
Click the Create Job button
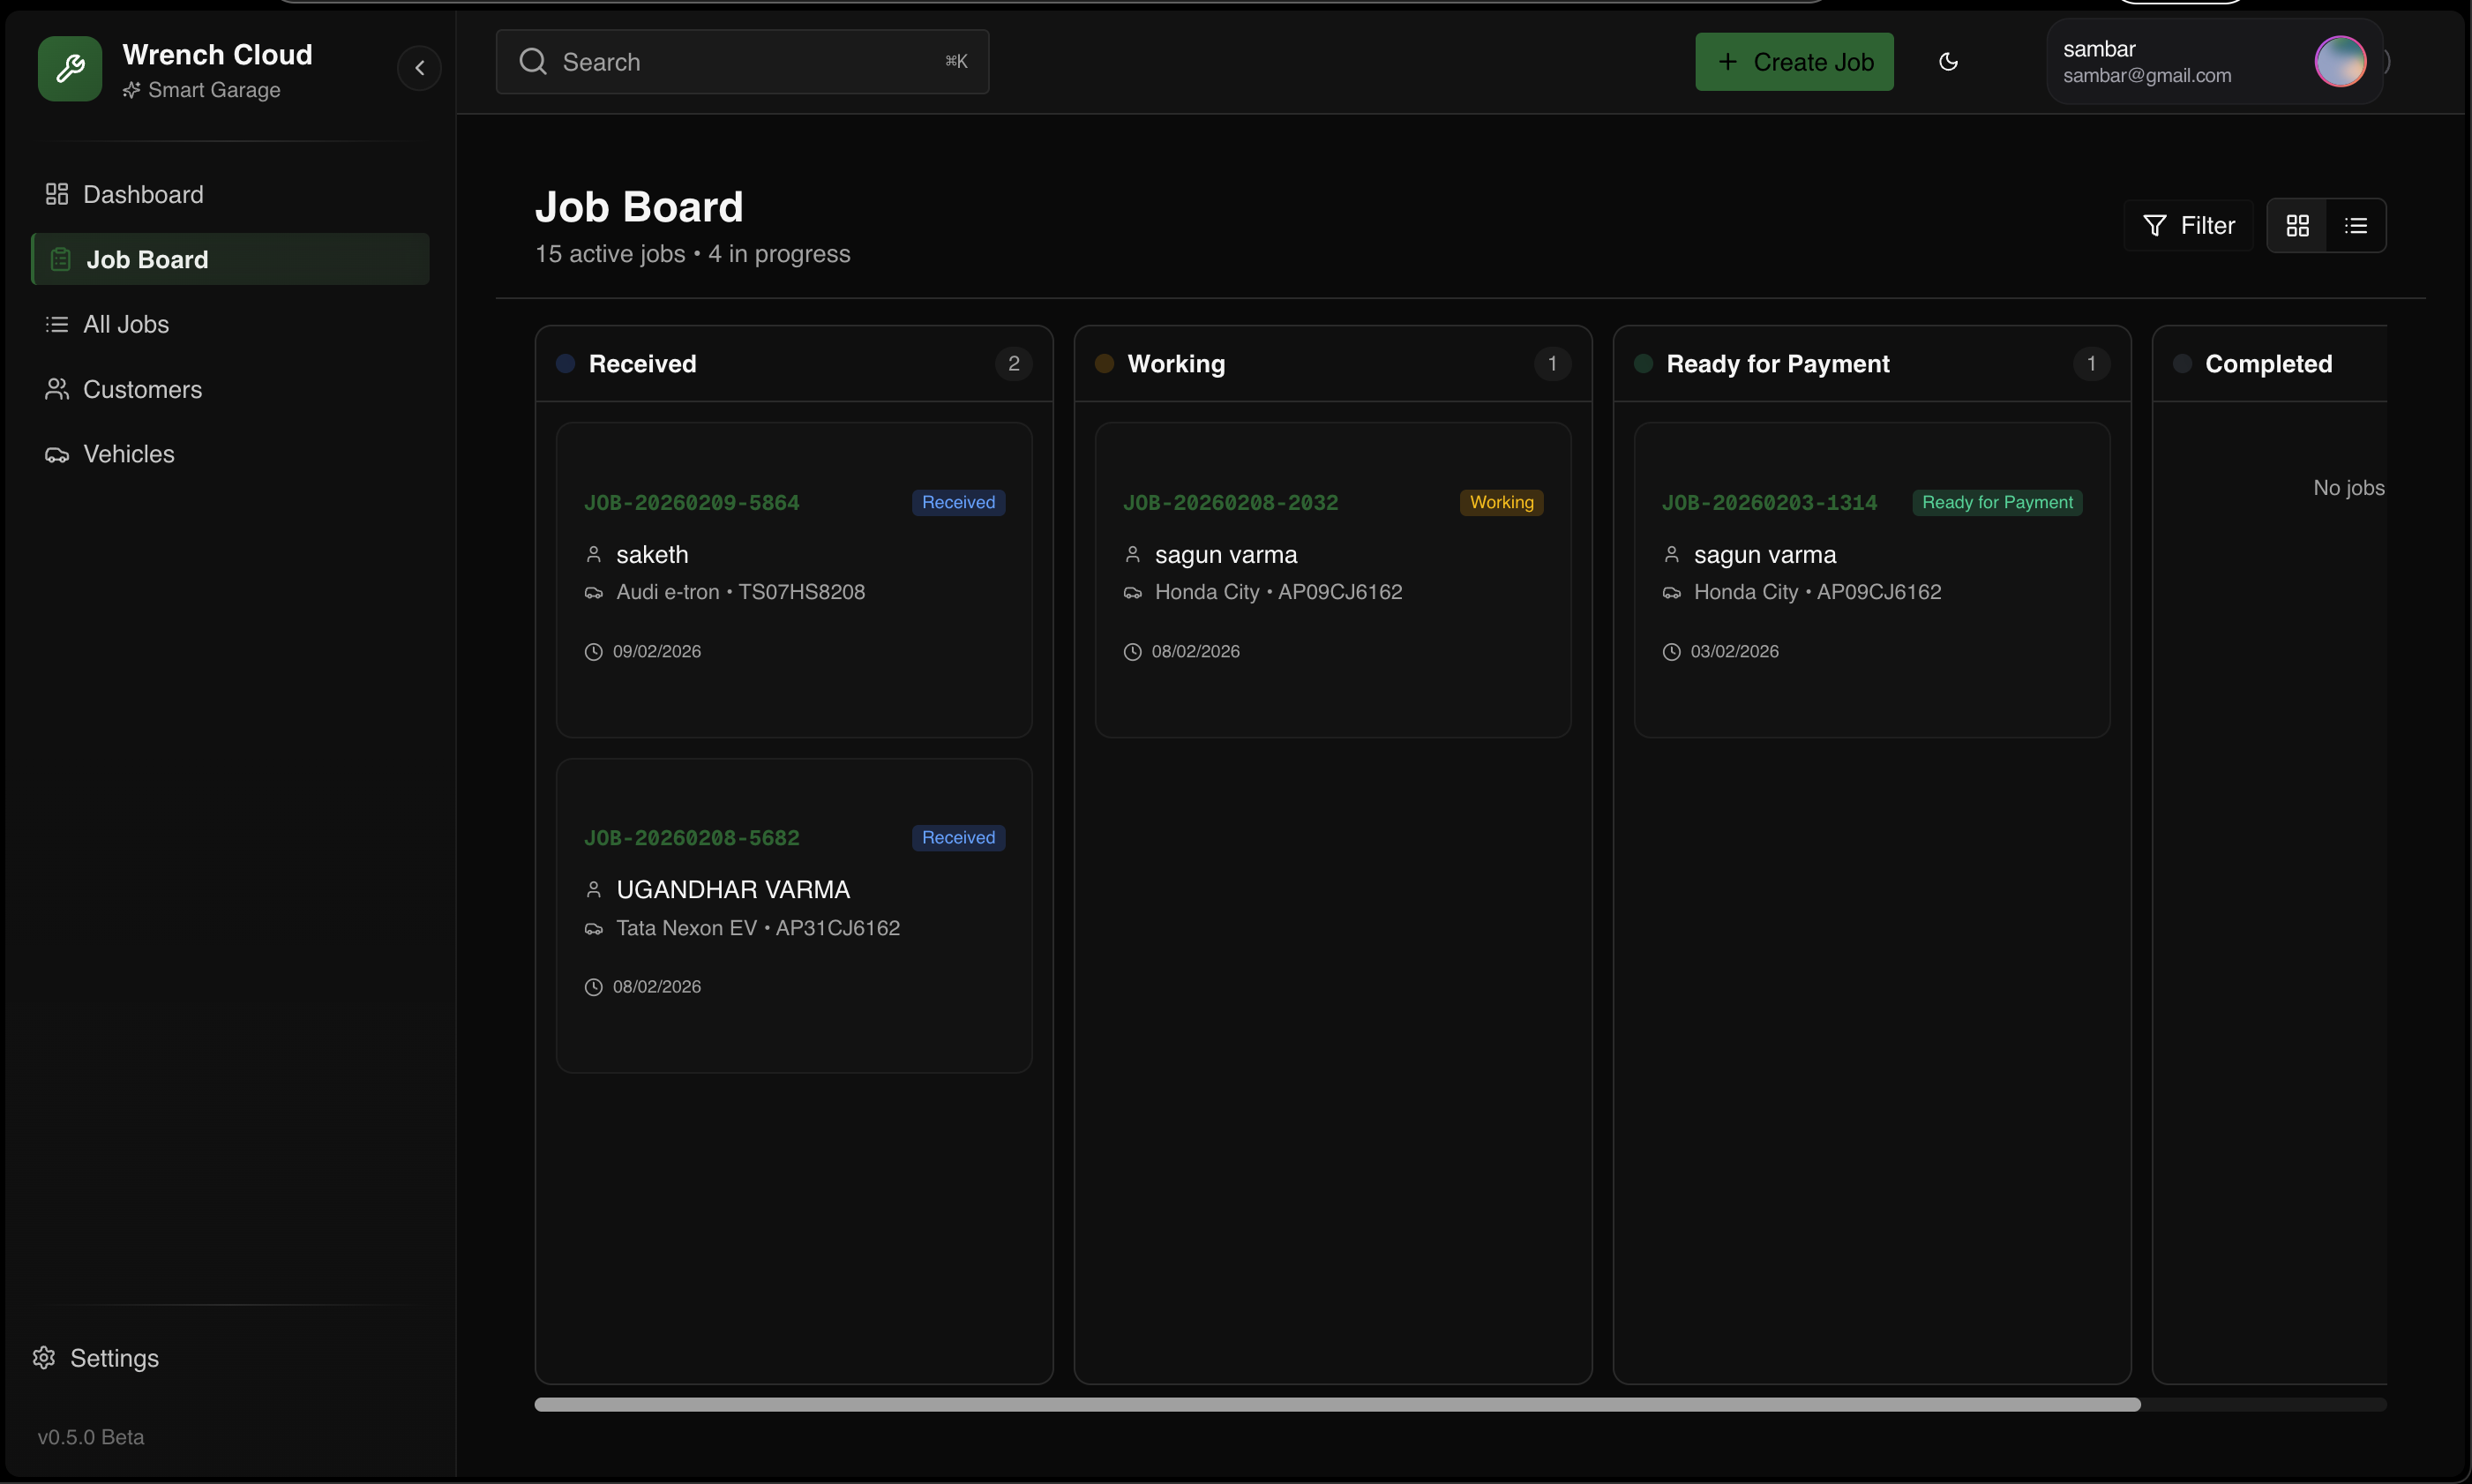pos(1794,62)
